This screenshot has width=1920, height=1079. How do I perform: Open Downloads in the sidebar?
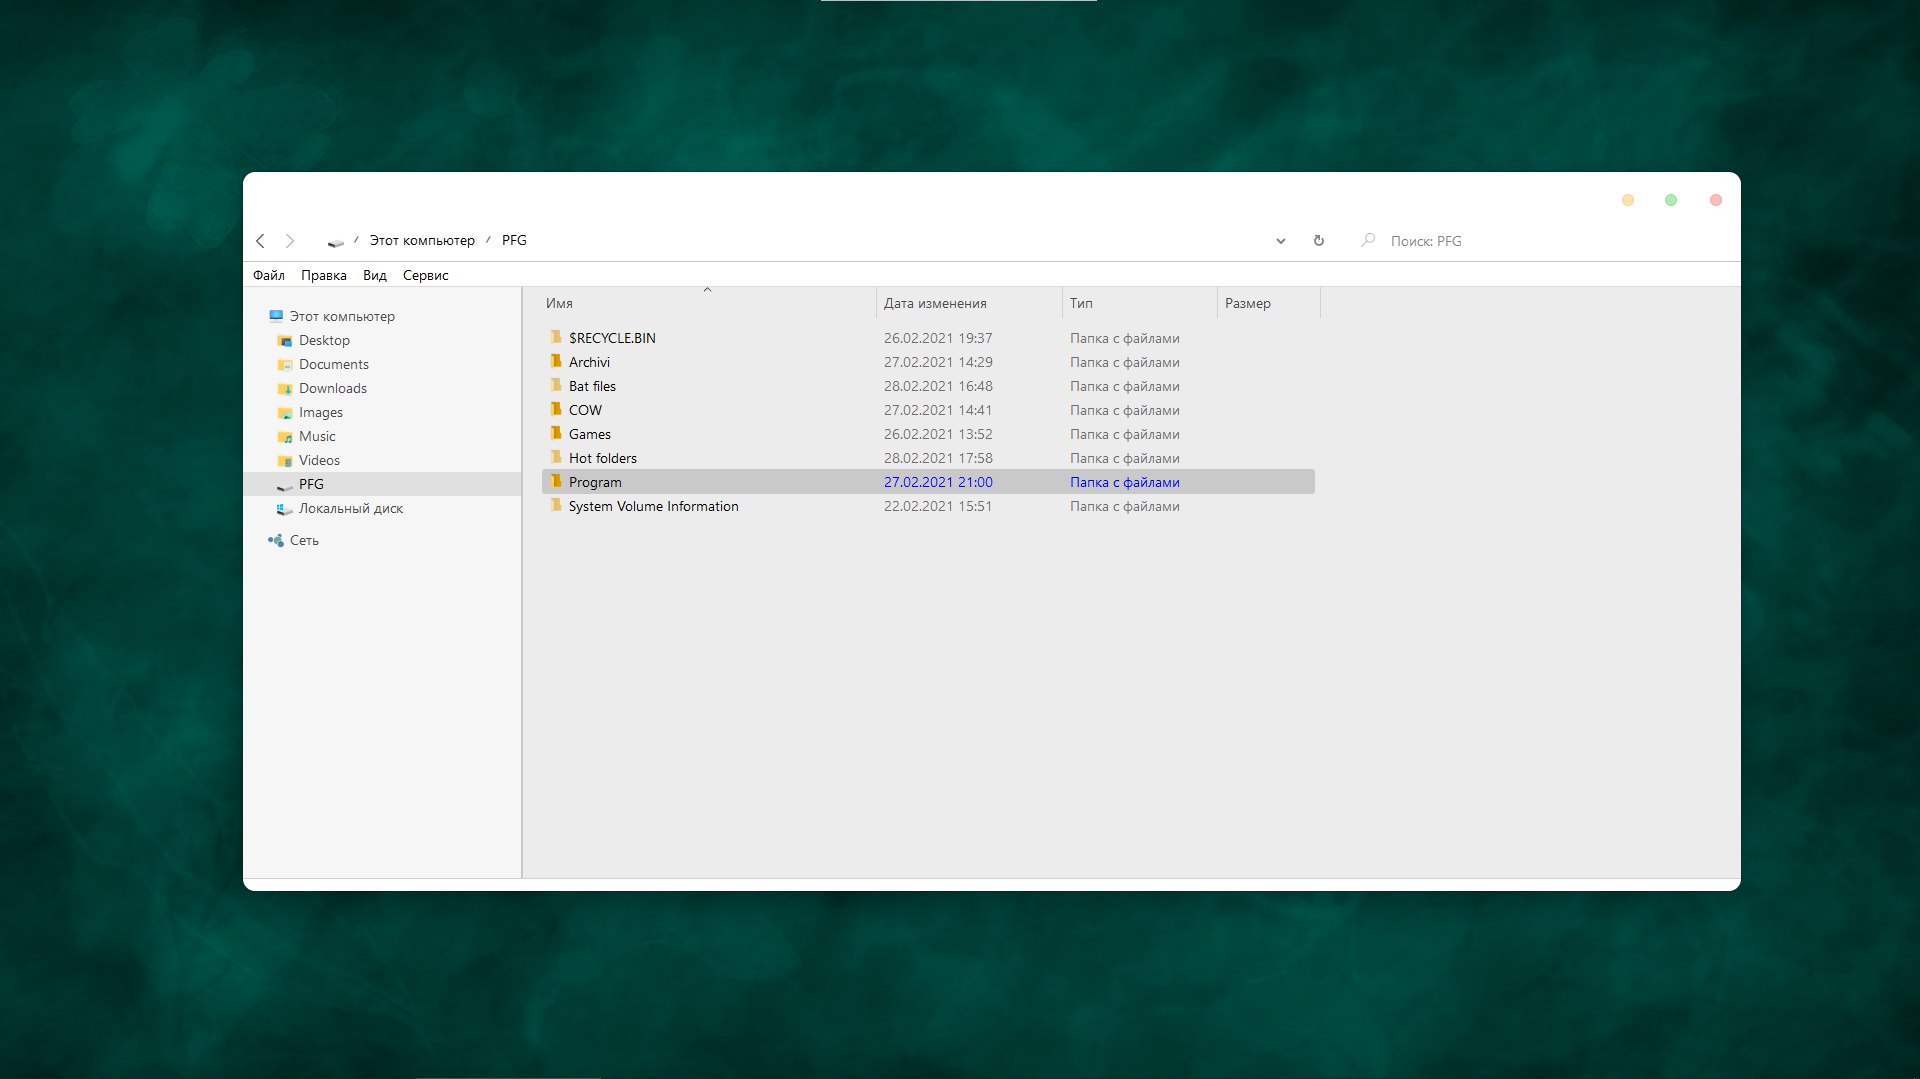tap(333, 388)
